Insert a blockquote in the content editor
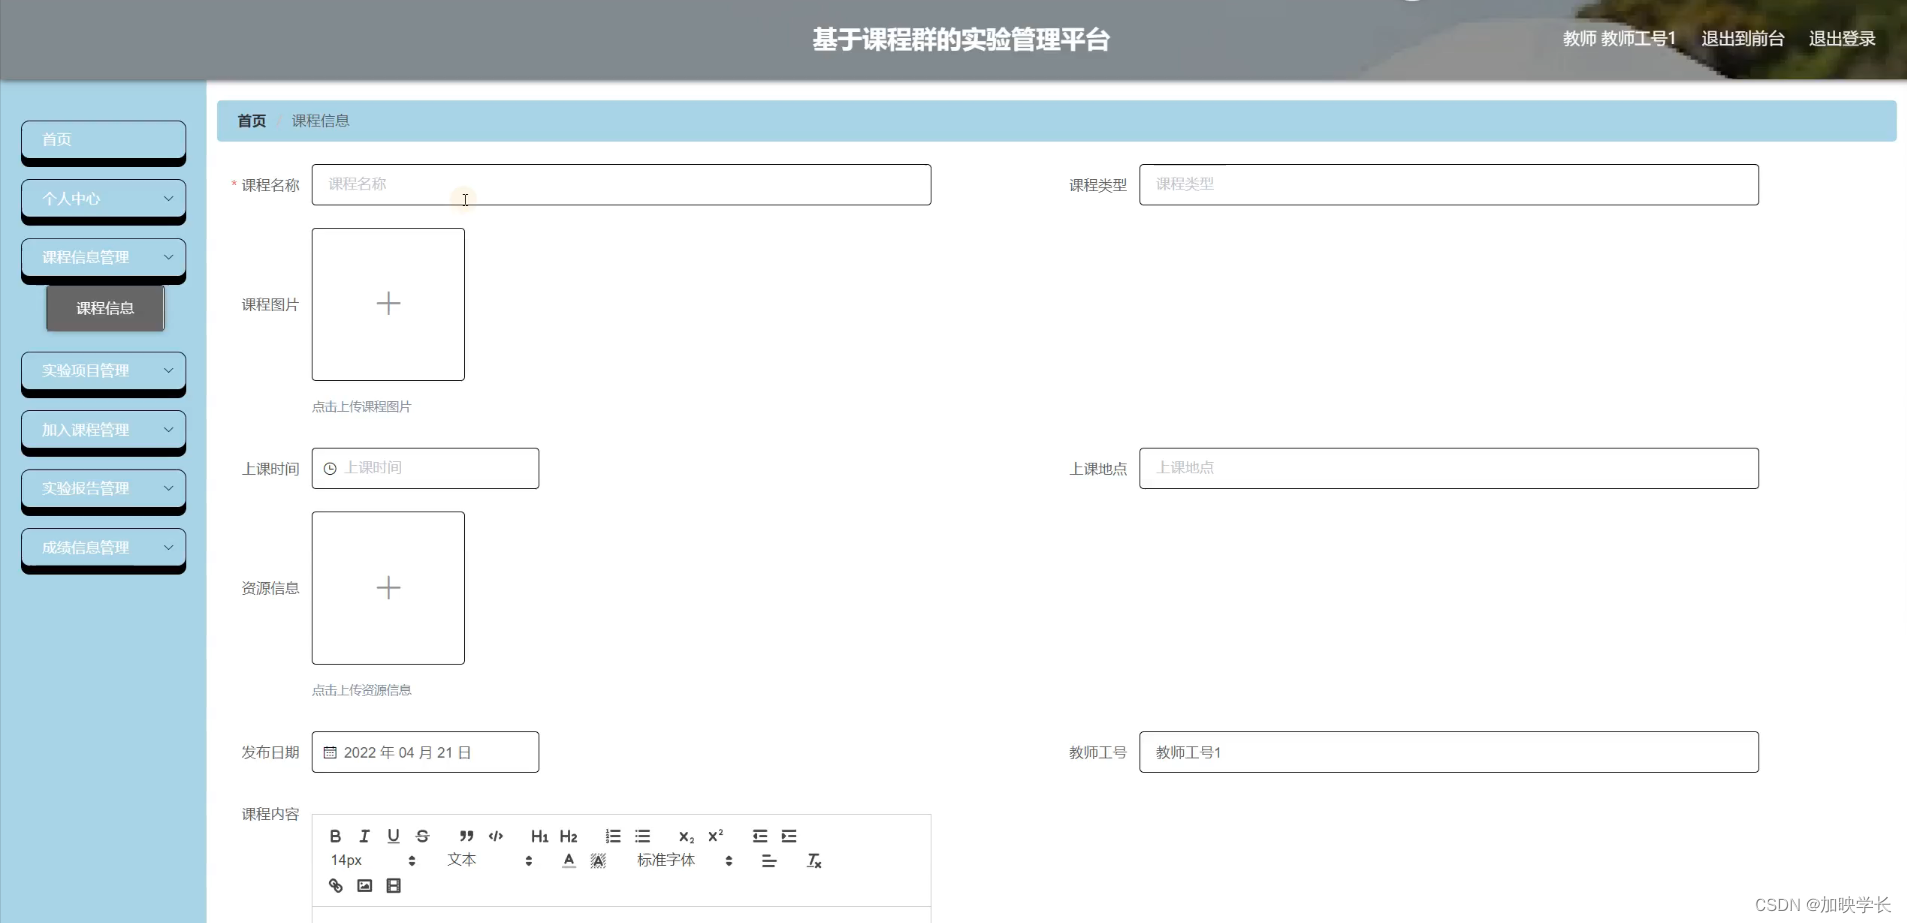1907x923 pixels. pos(467,836)
